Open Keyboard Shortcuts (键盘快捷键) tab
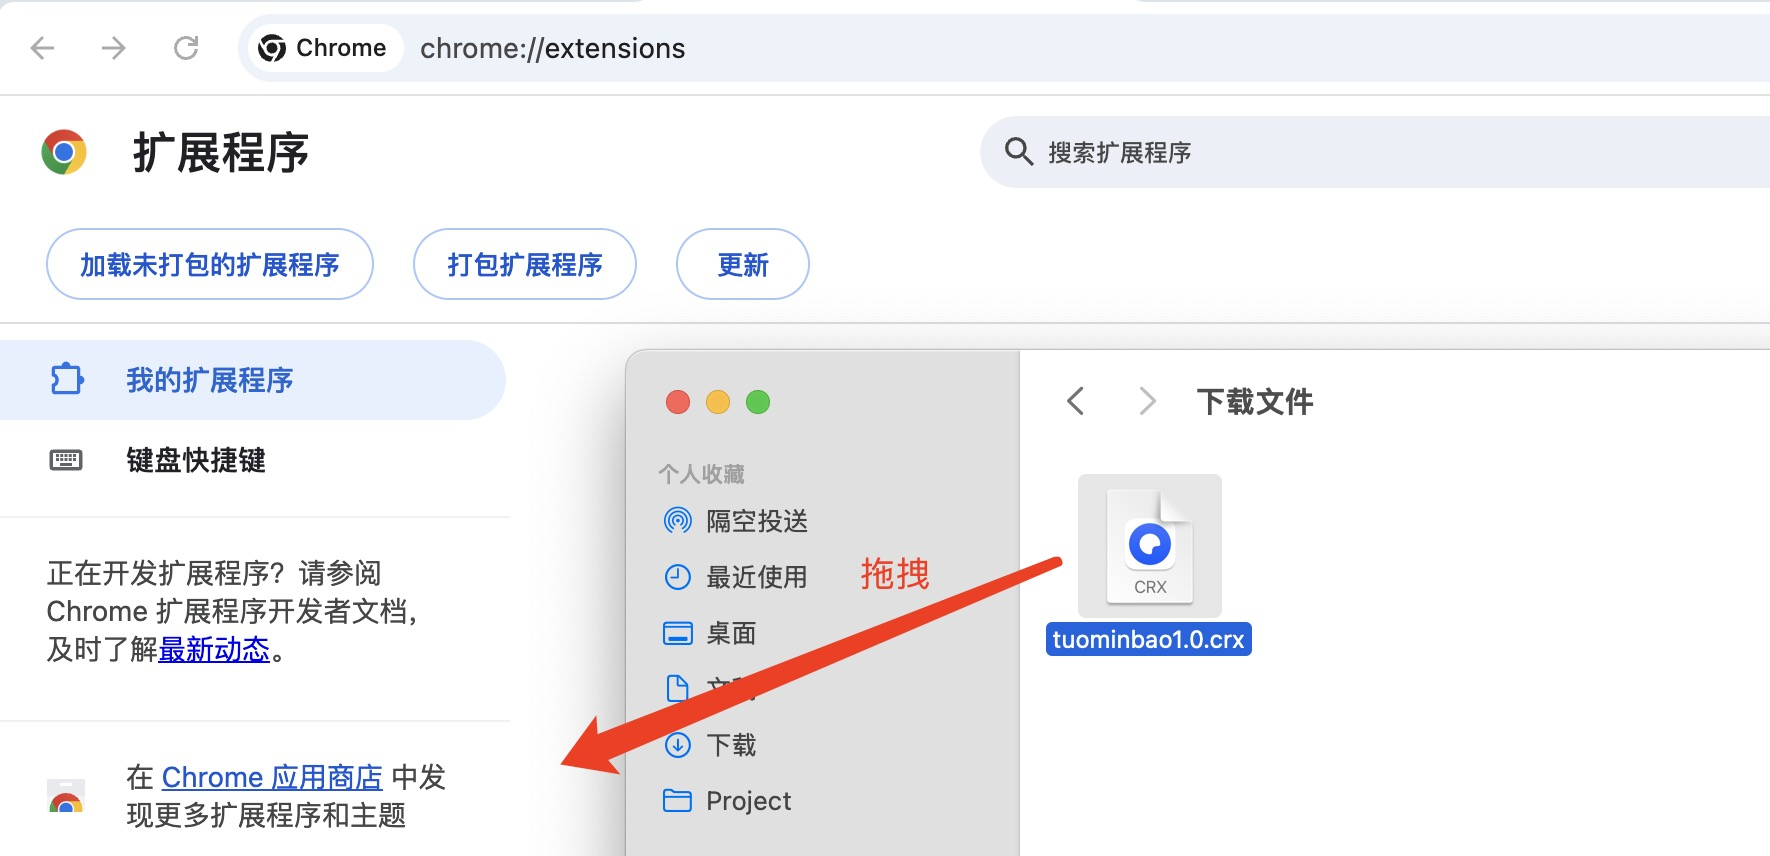The width and height of the screenshot is (1770, 856). click(x=196, y=460)
